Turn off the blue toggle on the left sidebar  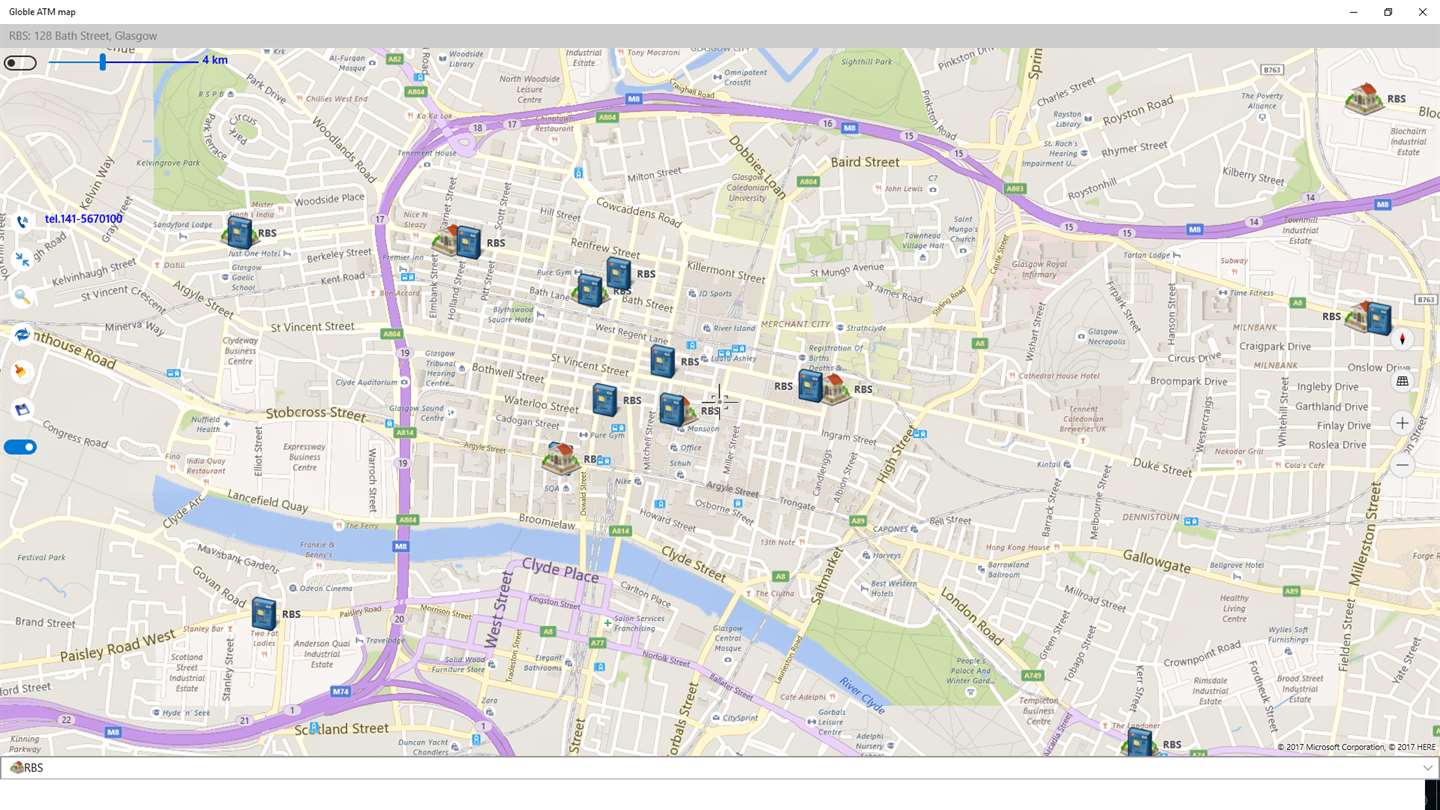[x=20, y=447]
